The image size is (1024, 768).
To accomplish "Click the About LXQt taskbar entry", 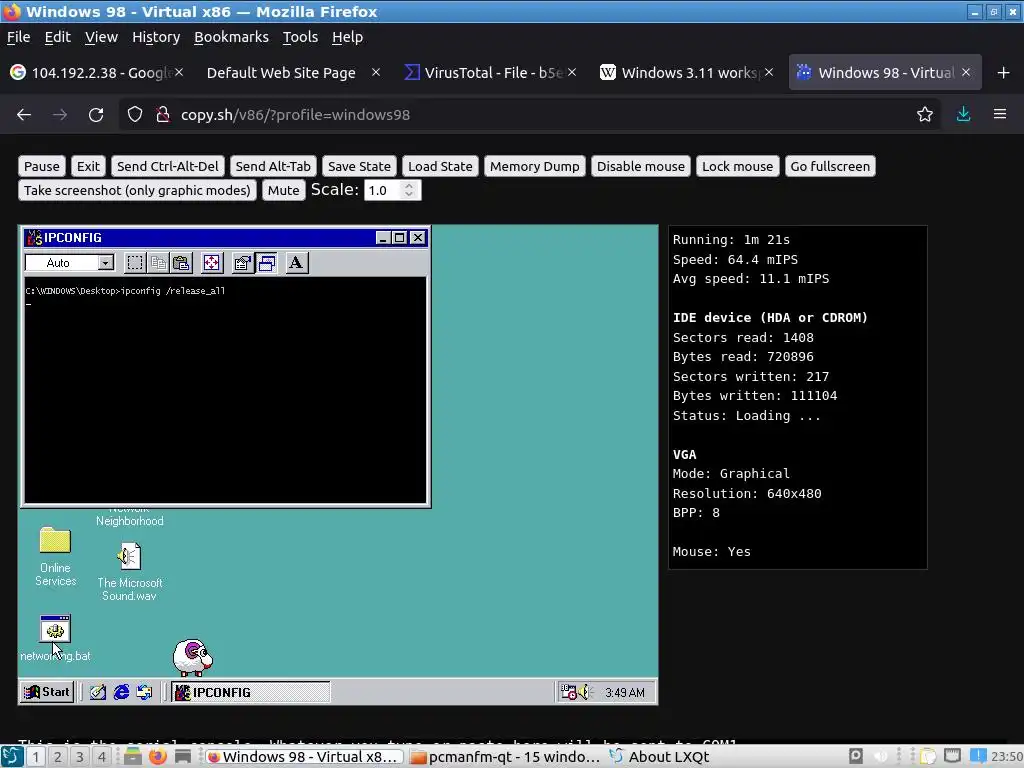I will pos(660,757).
